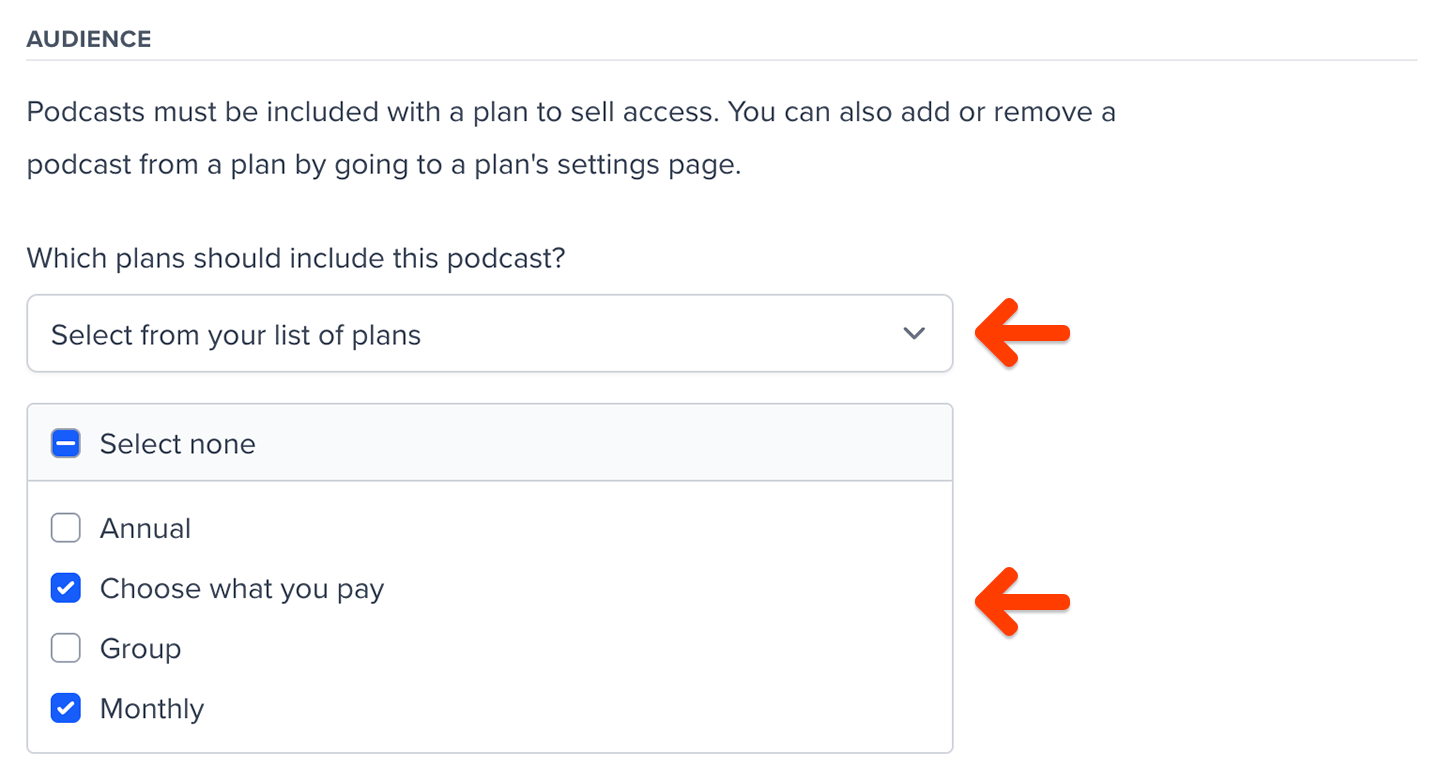Click the checkmark icon beside Monthly

(65, 708)
